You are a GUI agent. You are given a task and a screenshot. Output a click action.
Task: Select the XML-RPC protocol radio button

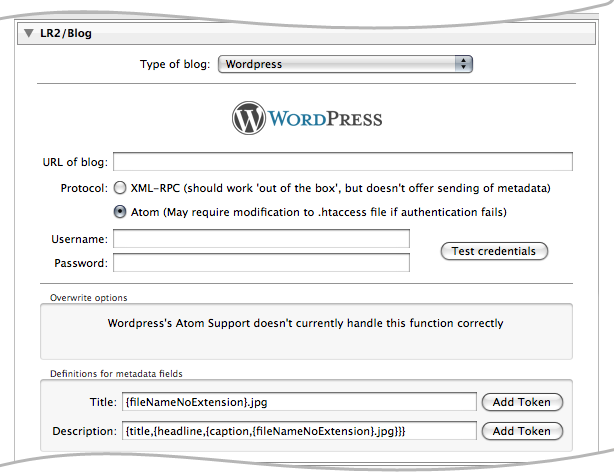(120, 187)
